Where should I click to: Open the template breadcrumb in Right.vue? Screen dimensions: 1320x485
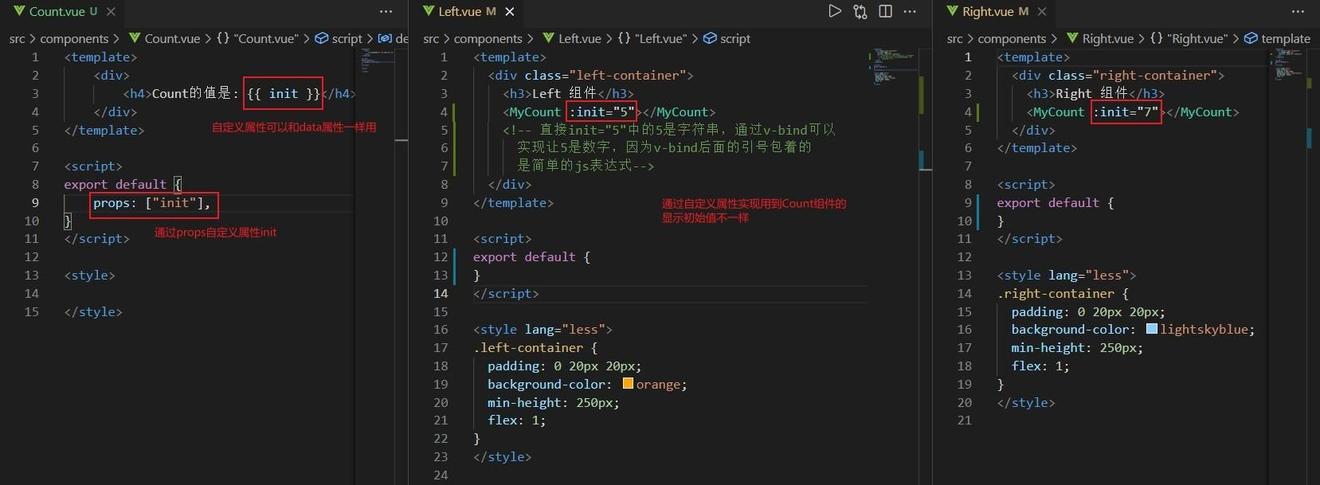click(1285, 38)
